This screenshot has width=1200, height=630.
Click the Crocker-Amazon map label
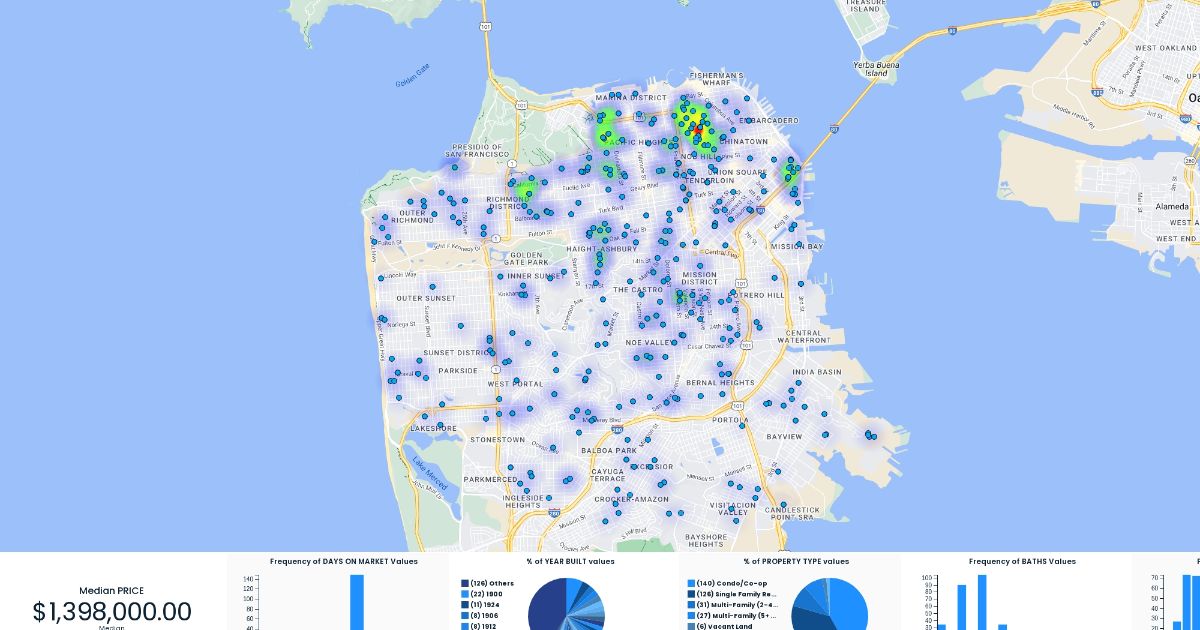[x=631, y=499]
